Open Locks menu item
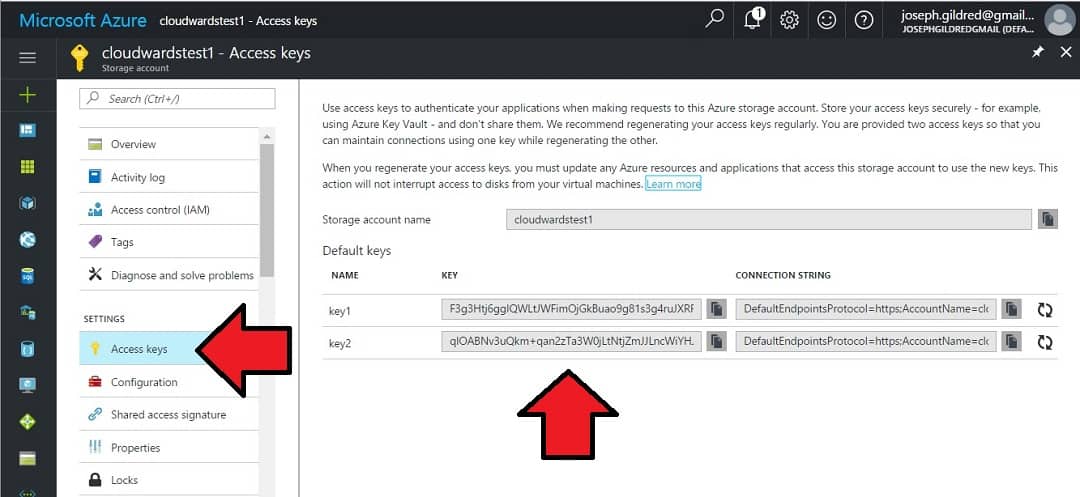1080x497 pixels. point(169,480)
